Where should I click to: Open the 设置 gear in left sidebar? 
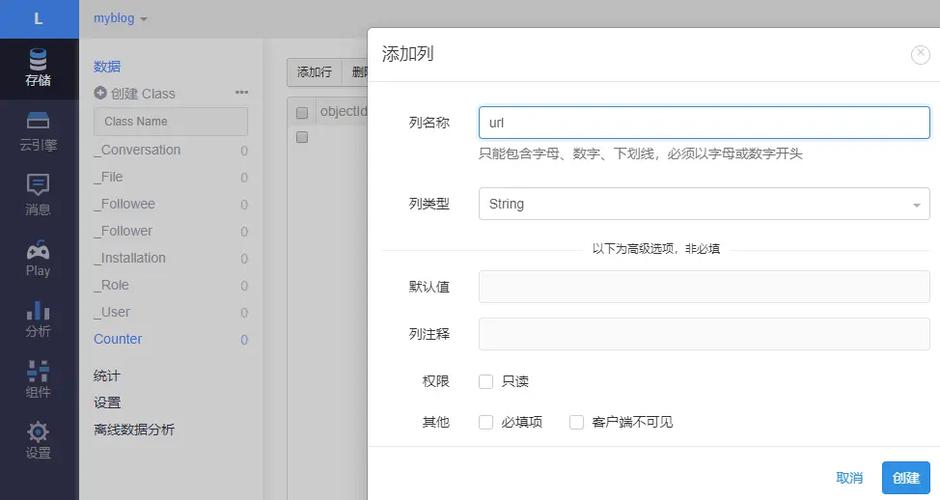38,441
